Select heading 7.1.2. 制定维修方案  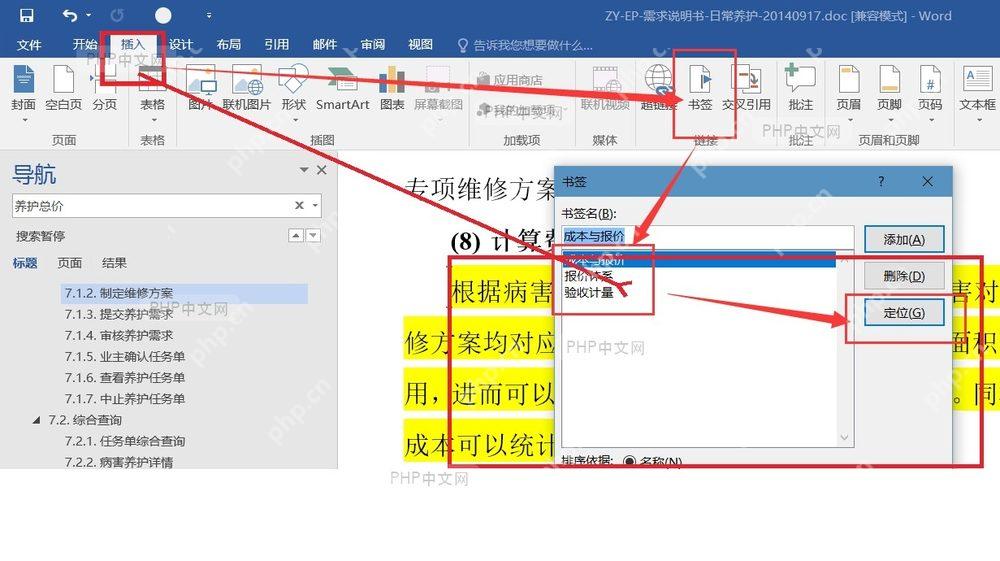click(184, 293)
